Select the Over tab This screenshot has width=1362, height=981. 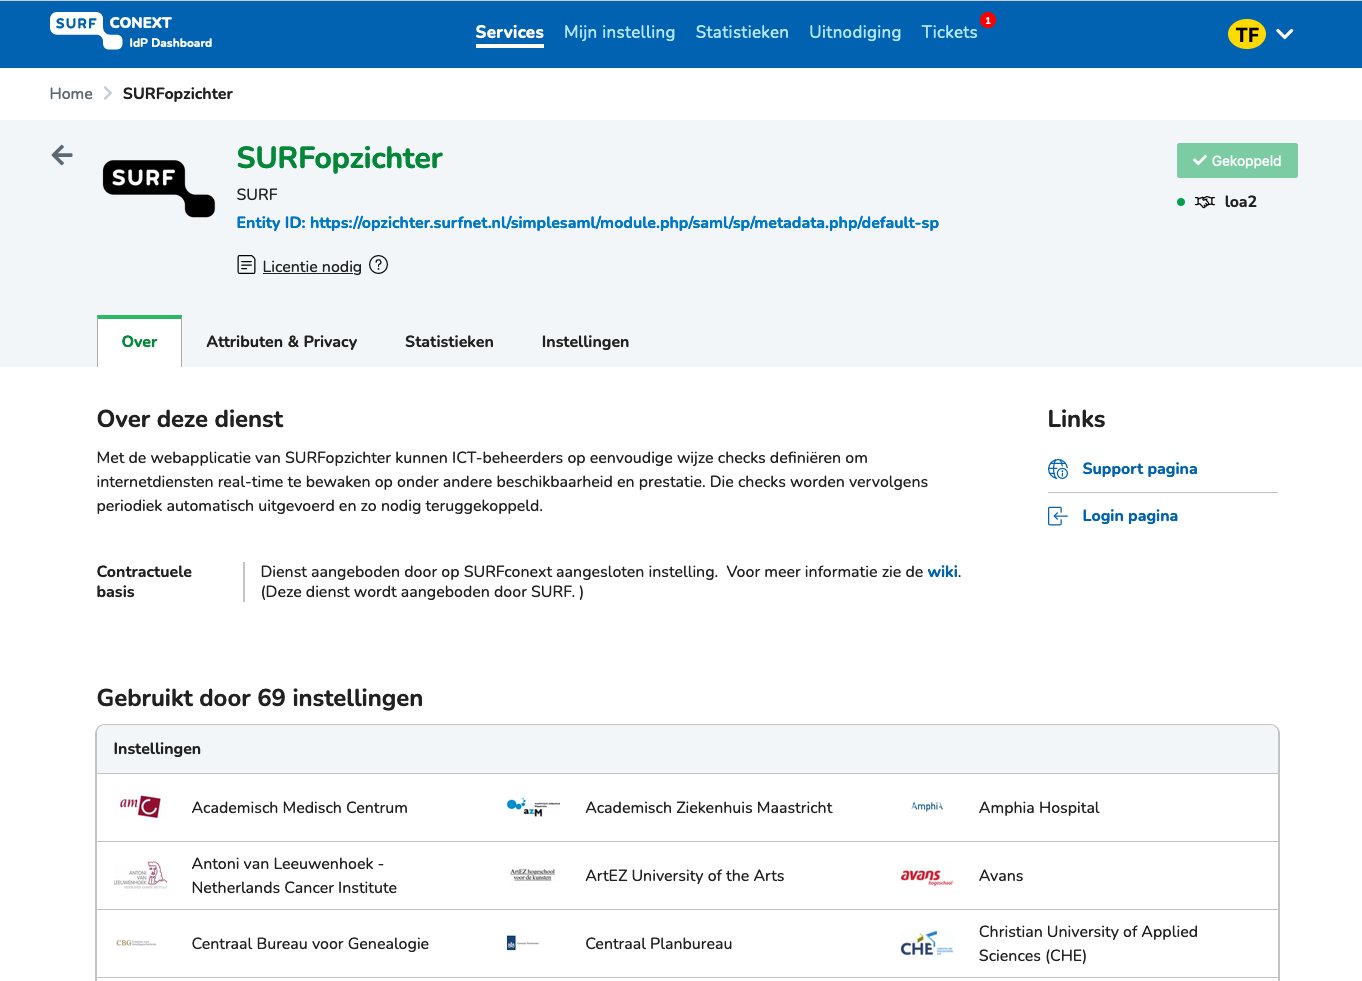tap(139, 342)
